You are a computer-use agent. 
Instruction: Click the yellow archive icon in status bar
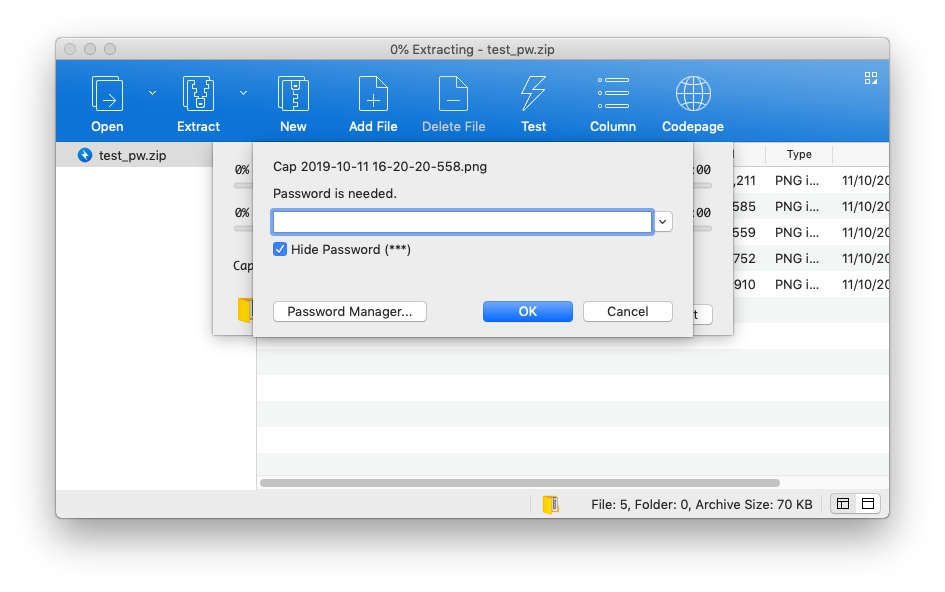(x=550, y=505)
